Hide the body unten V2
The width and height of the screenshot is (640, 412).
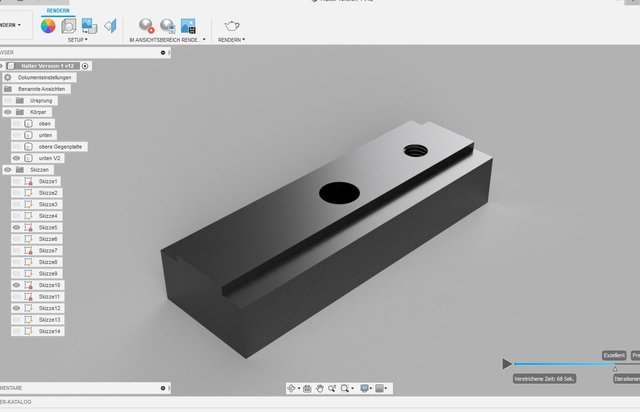click(x=17, y=158)
